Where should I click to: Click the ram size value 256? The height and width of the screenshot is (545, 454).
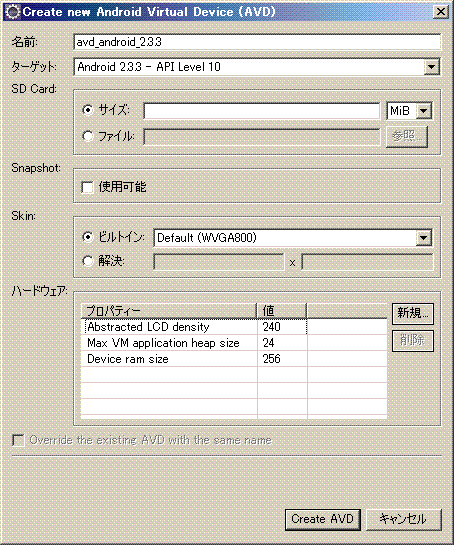click(271, 359)
